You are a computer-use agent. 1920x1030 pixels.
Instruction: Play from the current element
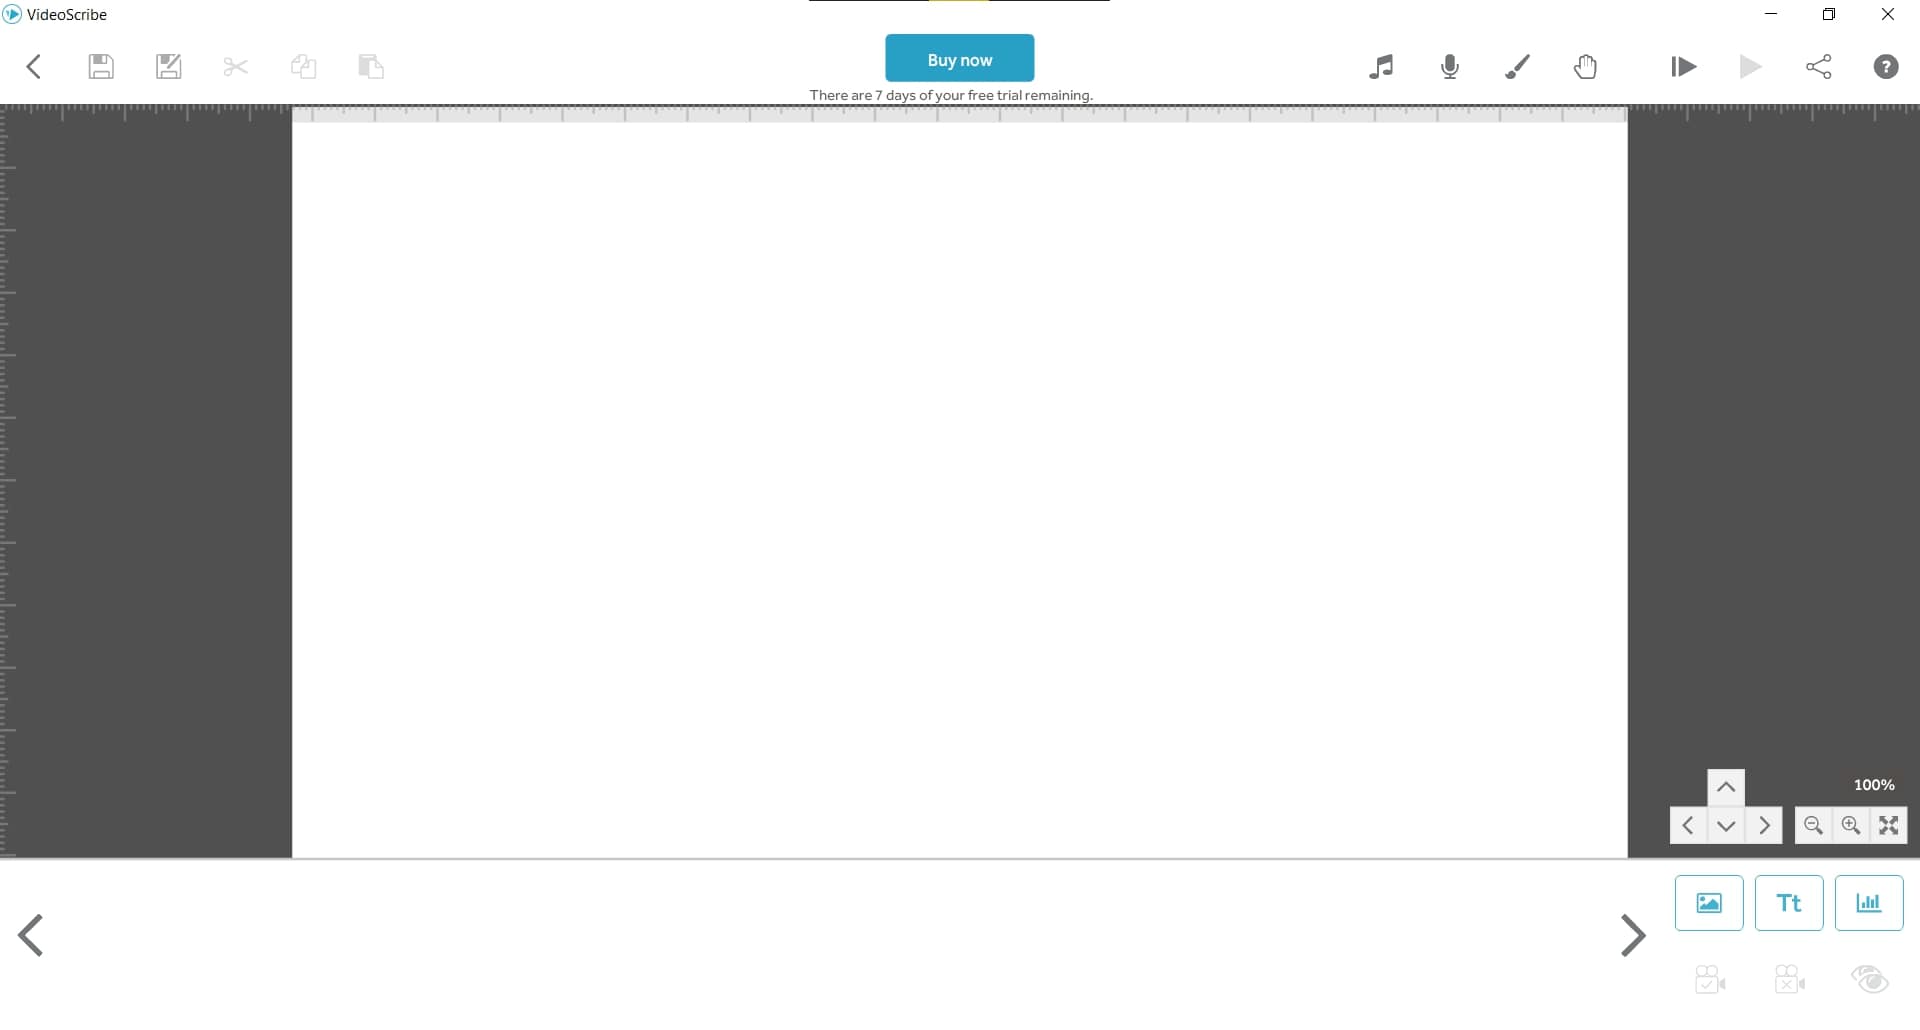click(1751, 67)
